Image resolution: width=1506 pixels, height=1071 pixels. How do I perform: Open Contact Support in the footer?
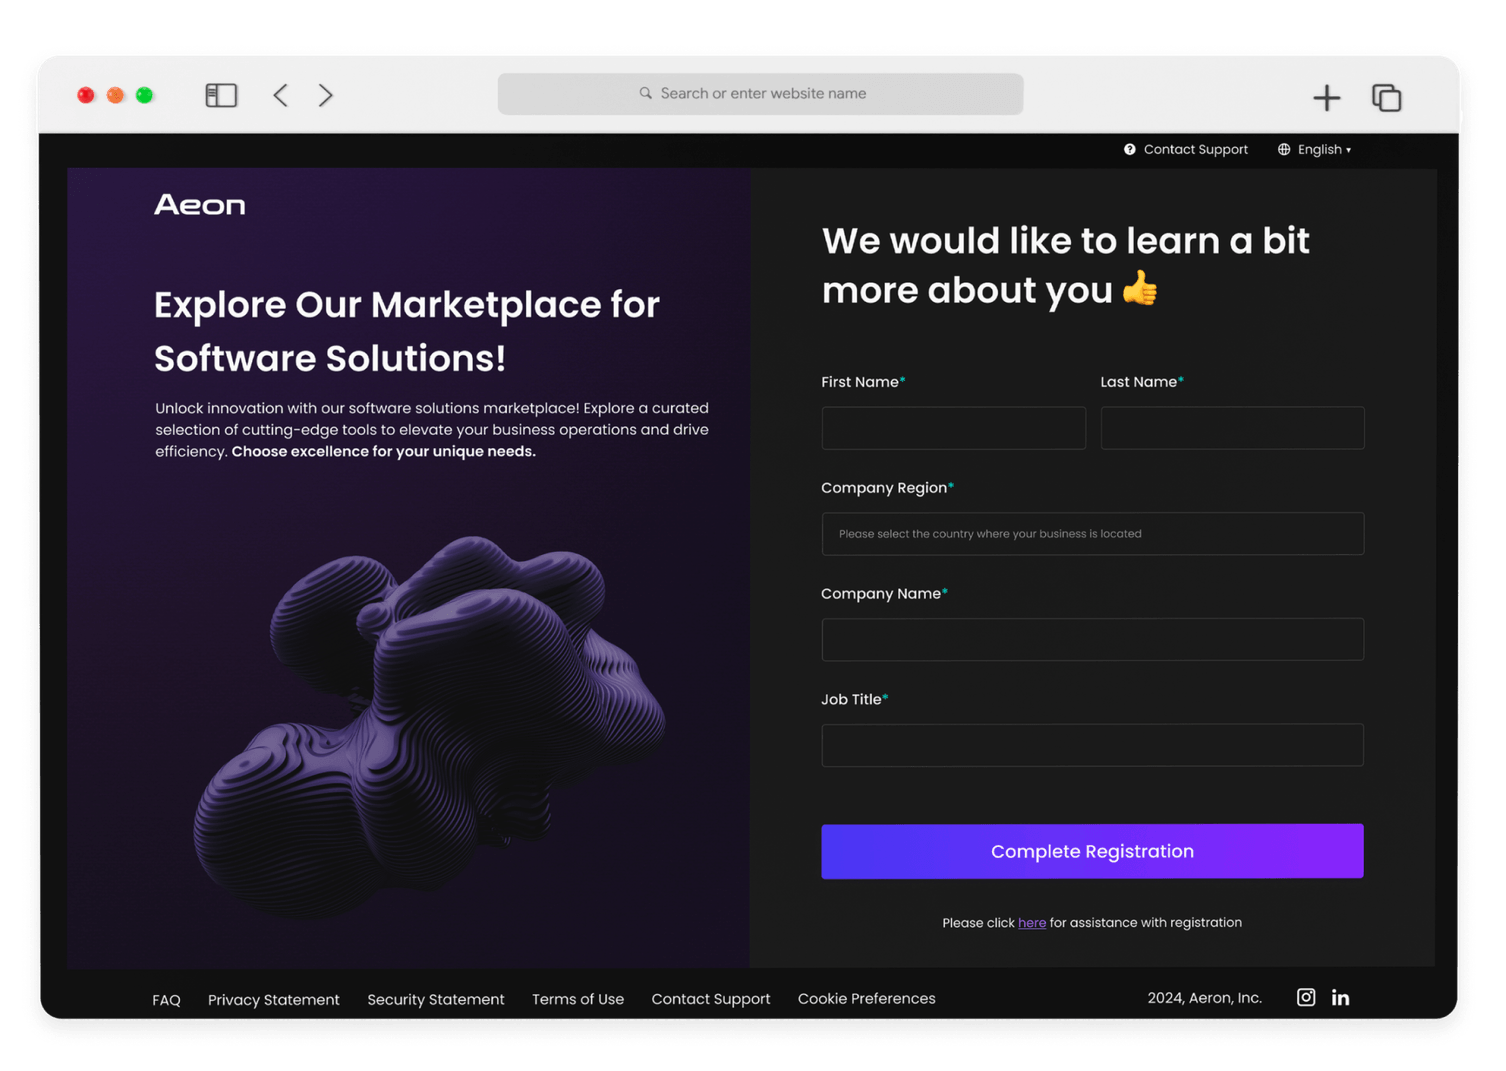point(711,999)
